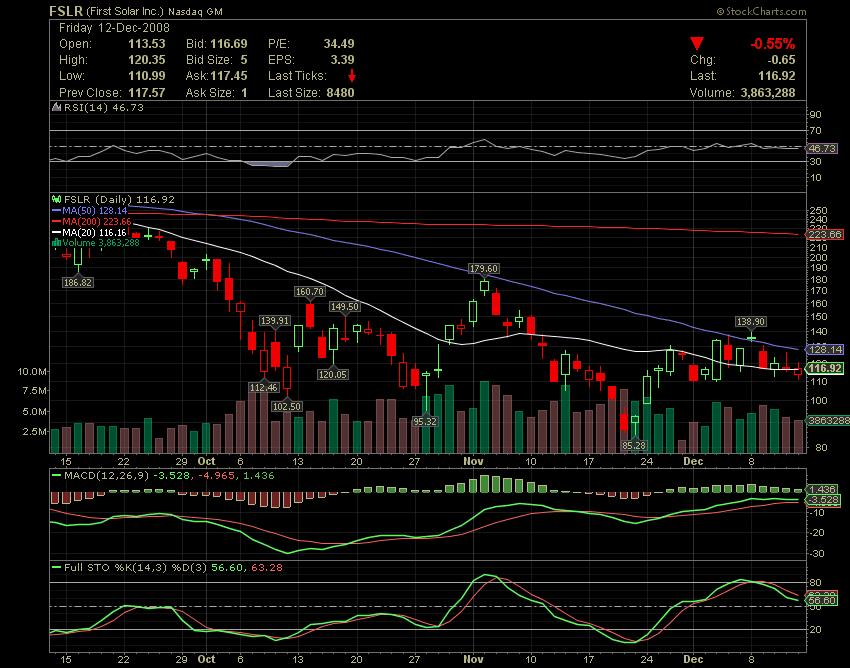
Task: Click the 160.70 price label
Action: click(310, 292)
